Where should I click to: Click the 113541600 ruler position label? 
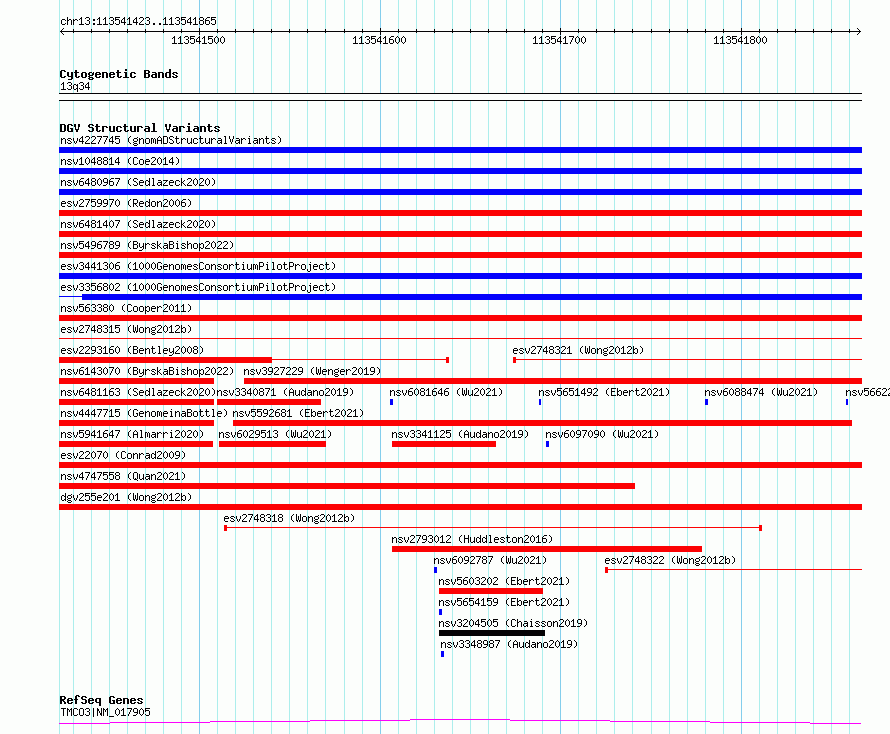379,40
